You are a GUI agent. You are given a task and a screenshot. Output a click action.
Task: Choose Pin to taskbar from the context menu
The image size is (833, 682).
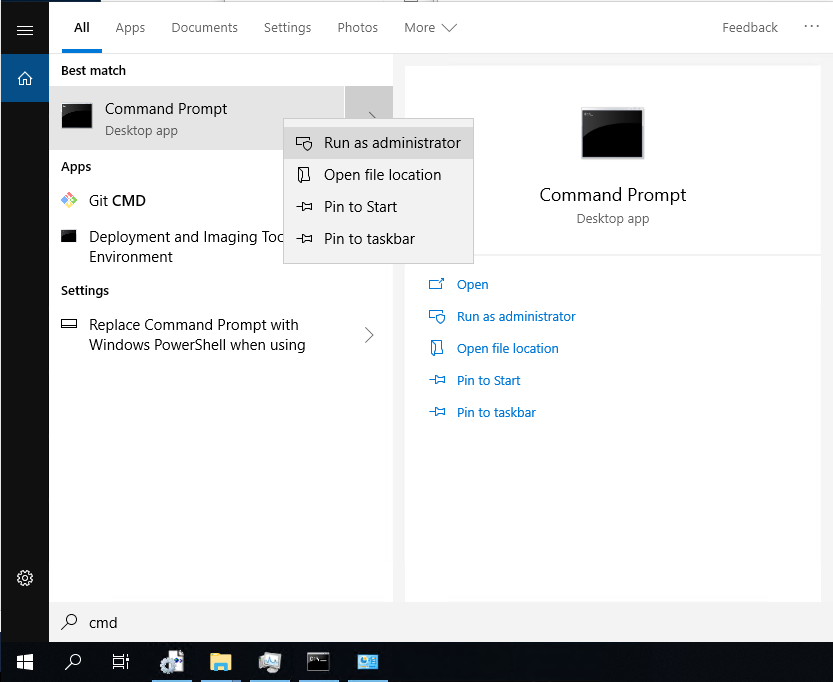(x=368, y=239)
